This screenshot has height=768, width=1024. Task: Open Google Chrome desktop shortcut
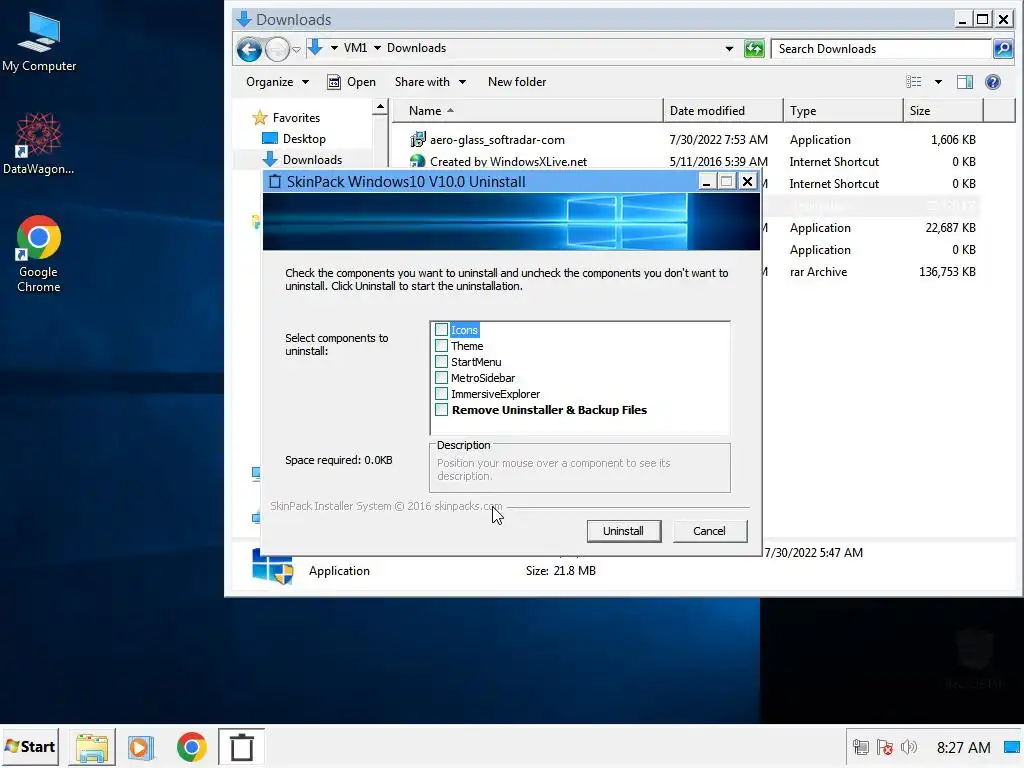pyautogui.click(x=39, y=254)
